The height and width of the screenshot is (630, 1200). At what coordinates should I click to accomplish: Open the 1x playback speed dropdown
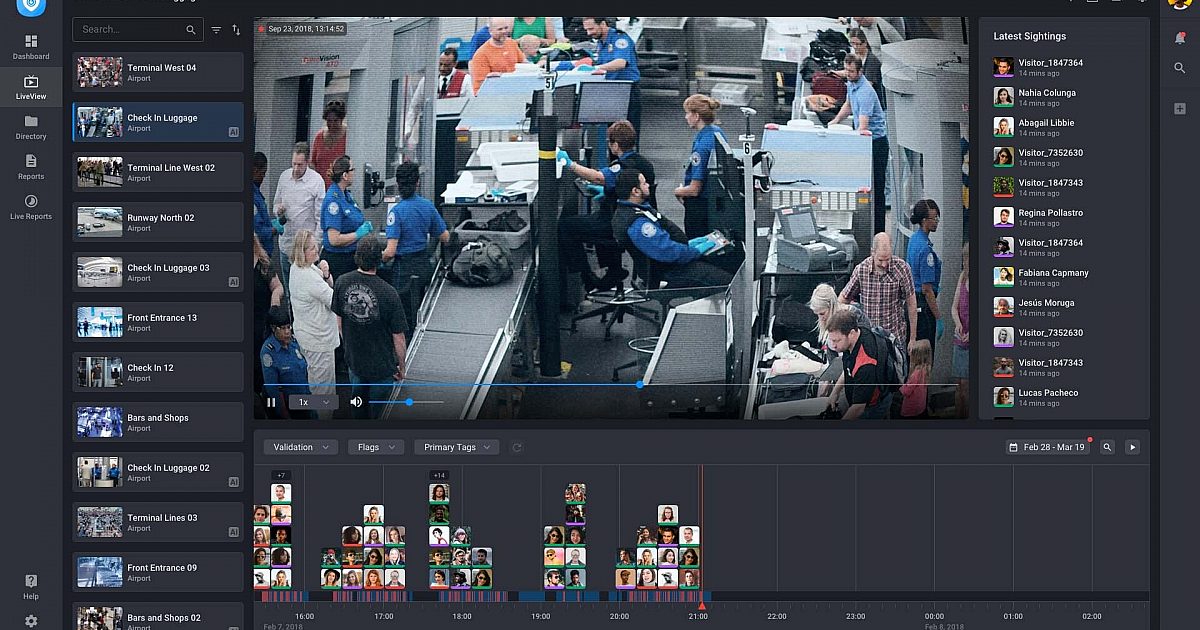[x=313, y=401]
